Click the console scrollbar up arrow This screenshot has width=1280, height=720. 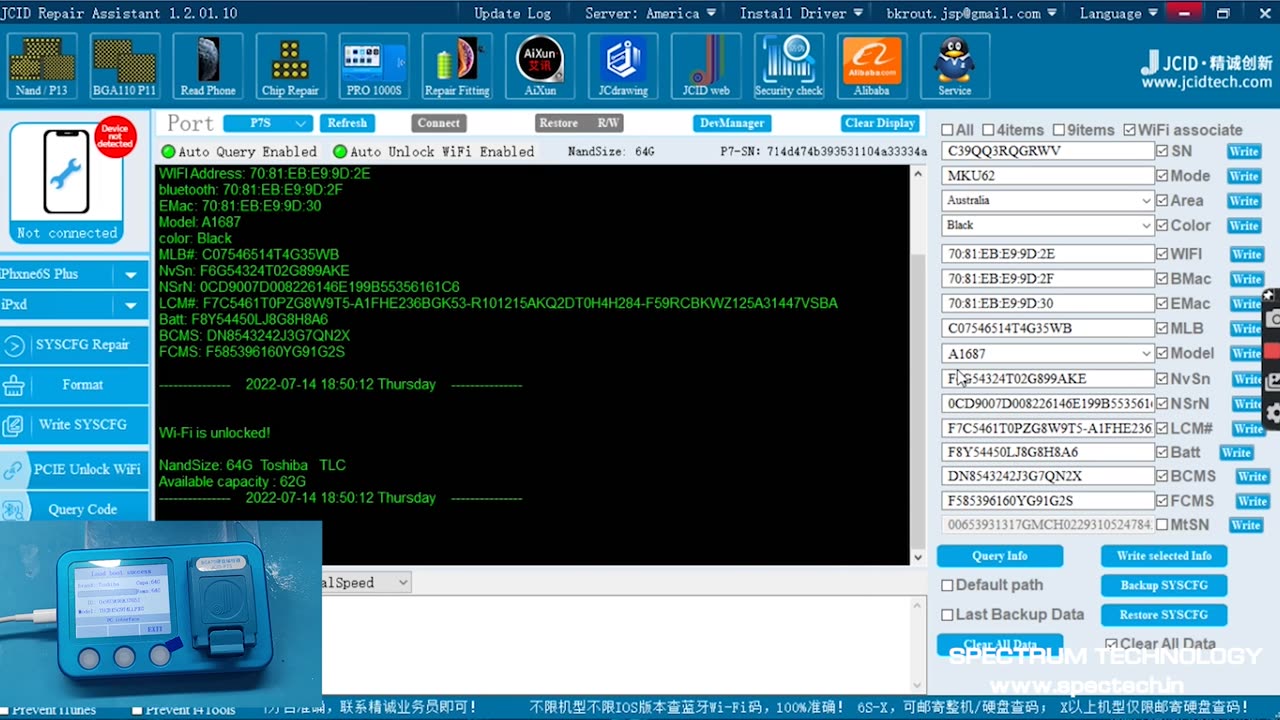pos(917,173)
